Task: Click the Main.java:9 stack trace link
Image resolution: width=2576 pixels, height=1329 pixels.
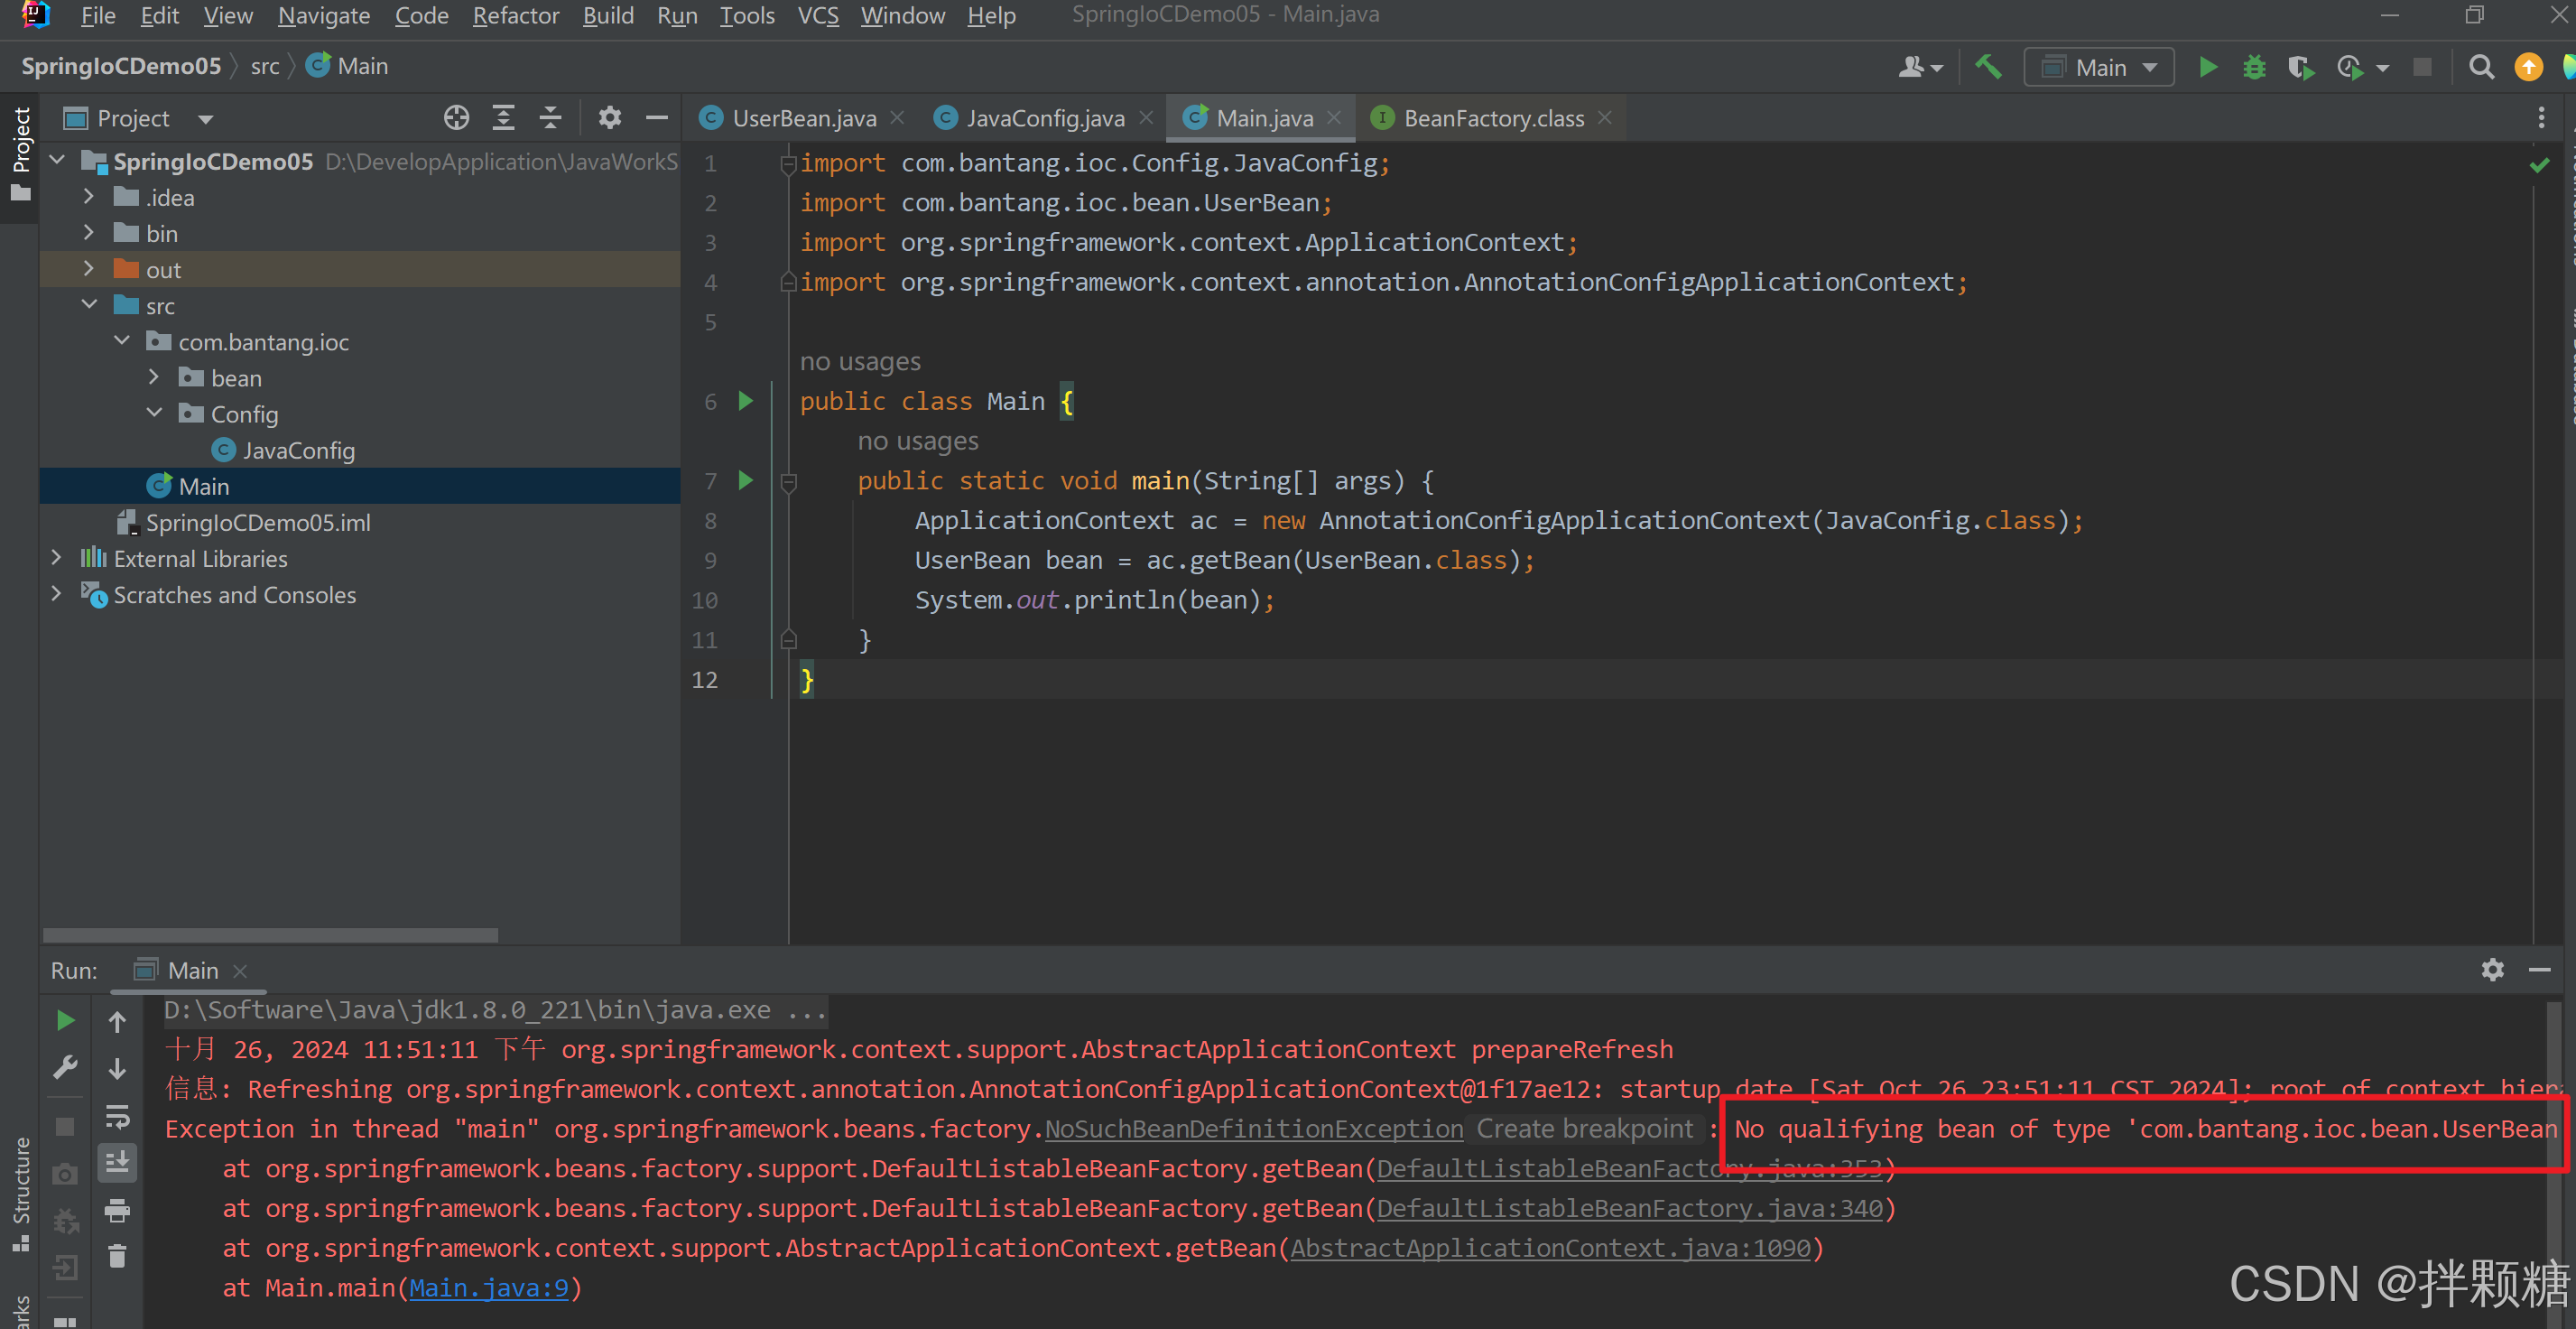Action: click(x=488, y=1287)
